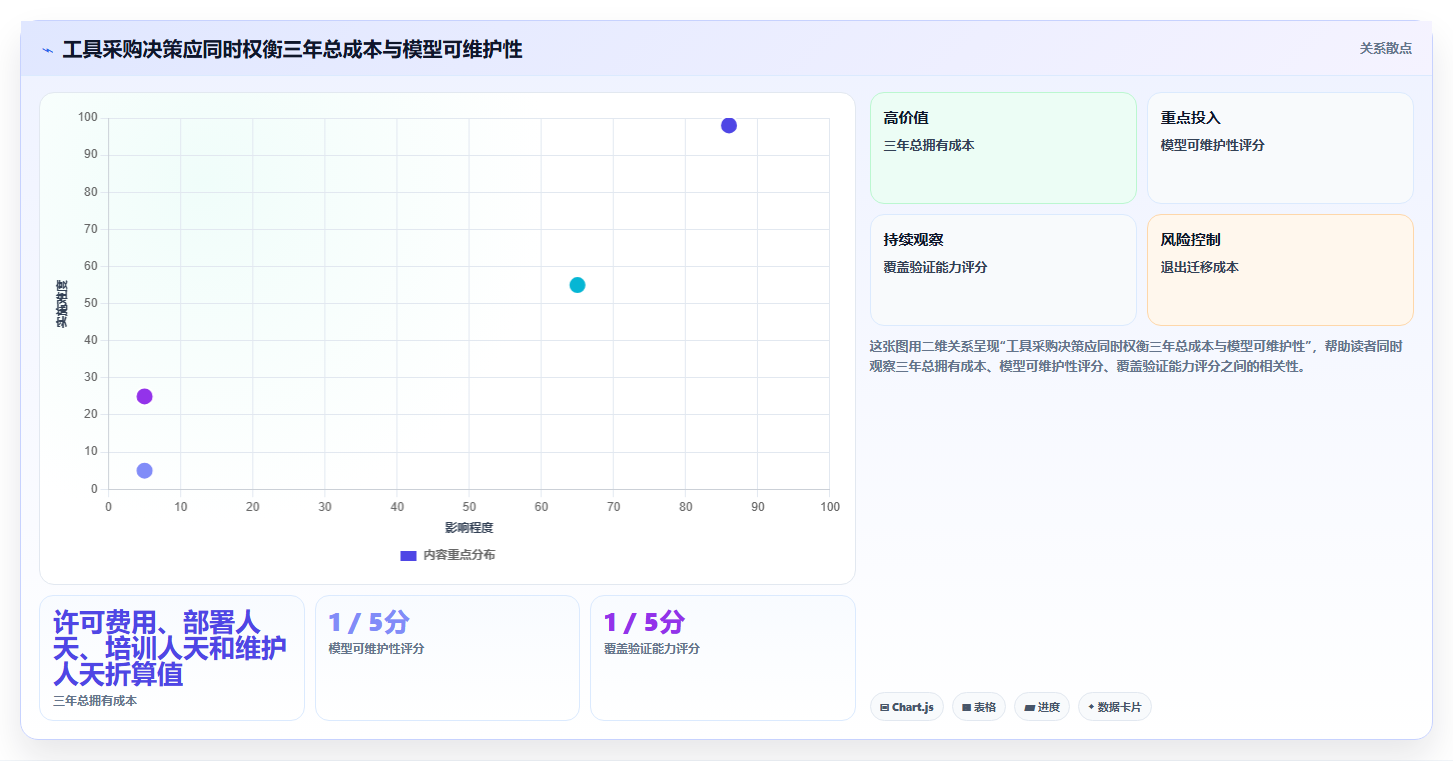The image size is (1453, 761).
Task: Open the 持续观察 card
Action: 1003,270
